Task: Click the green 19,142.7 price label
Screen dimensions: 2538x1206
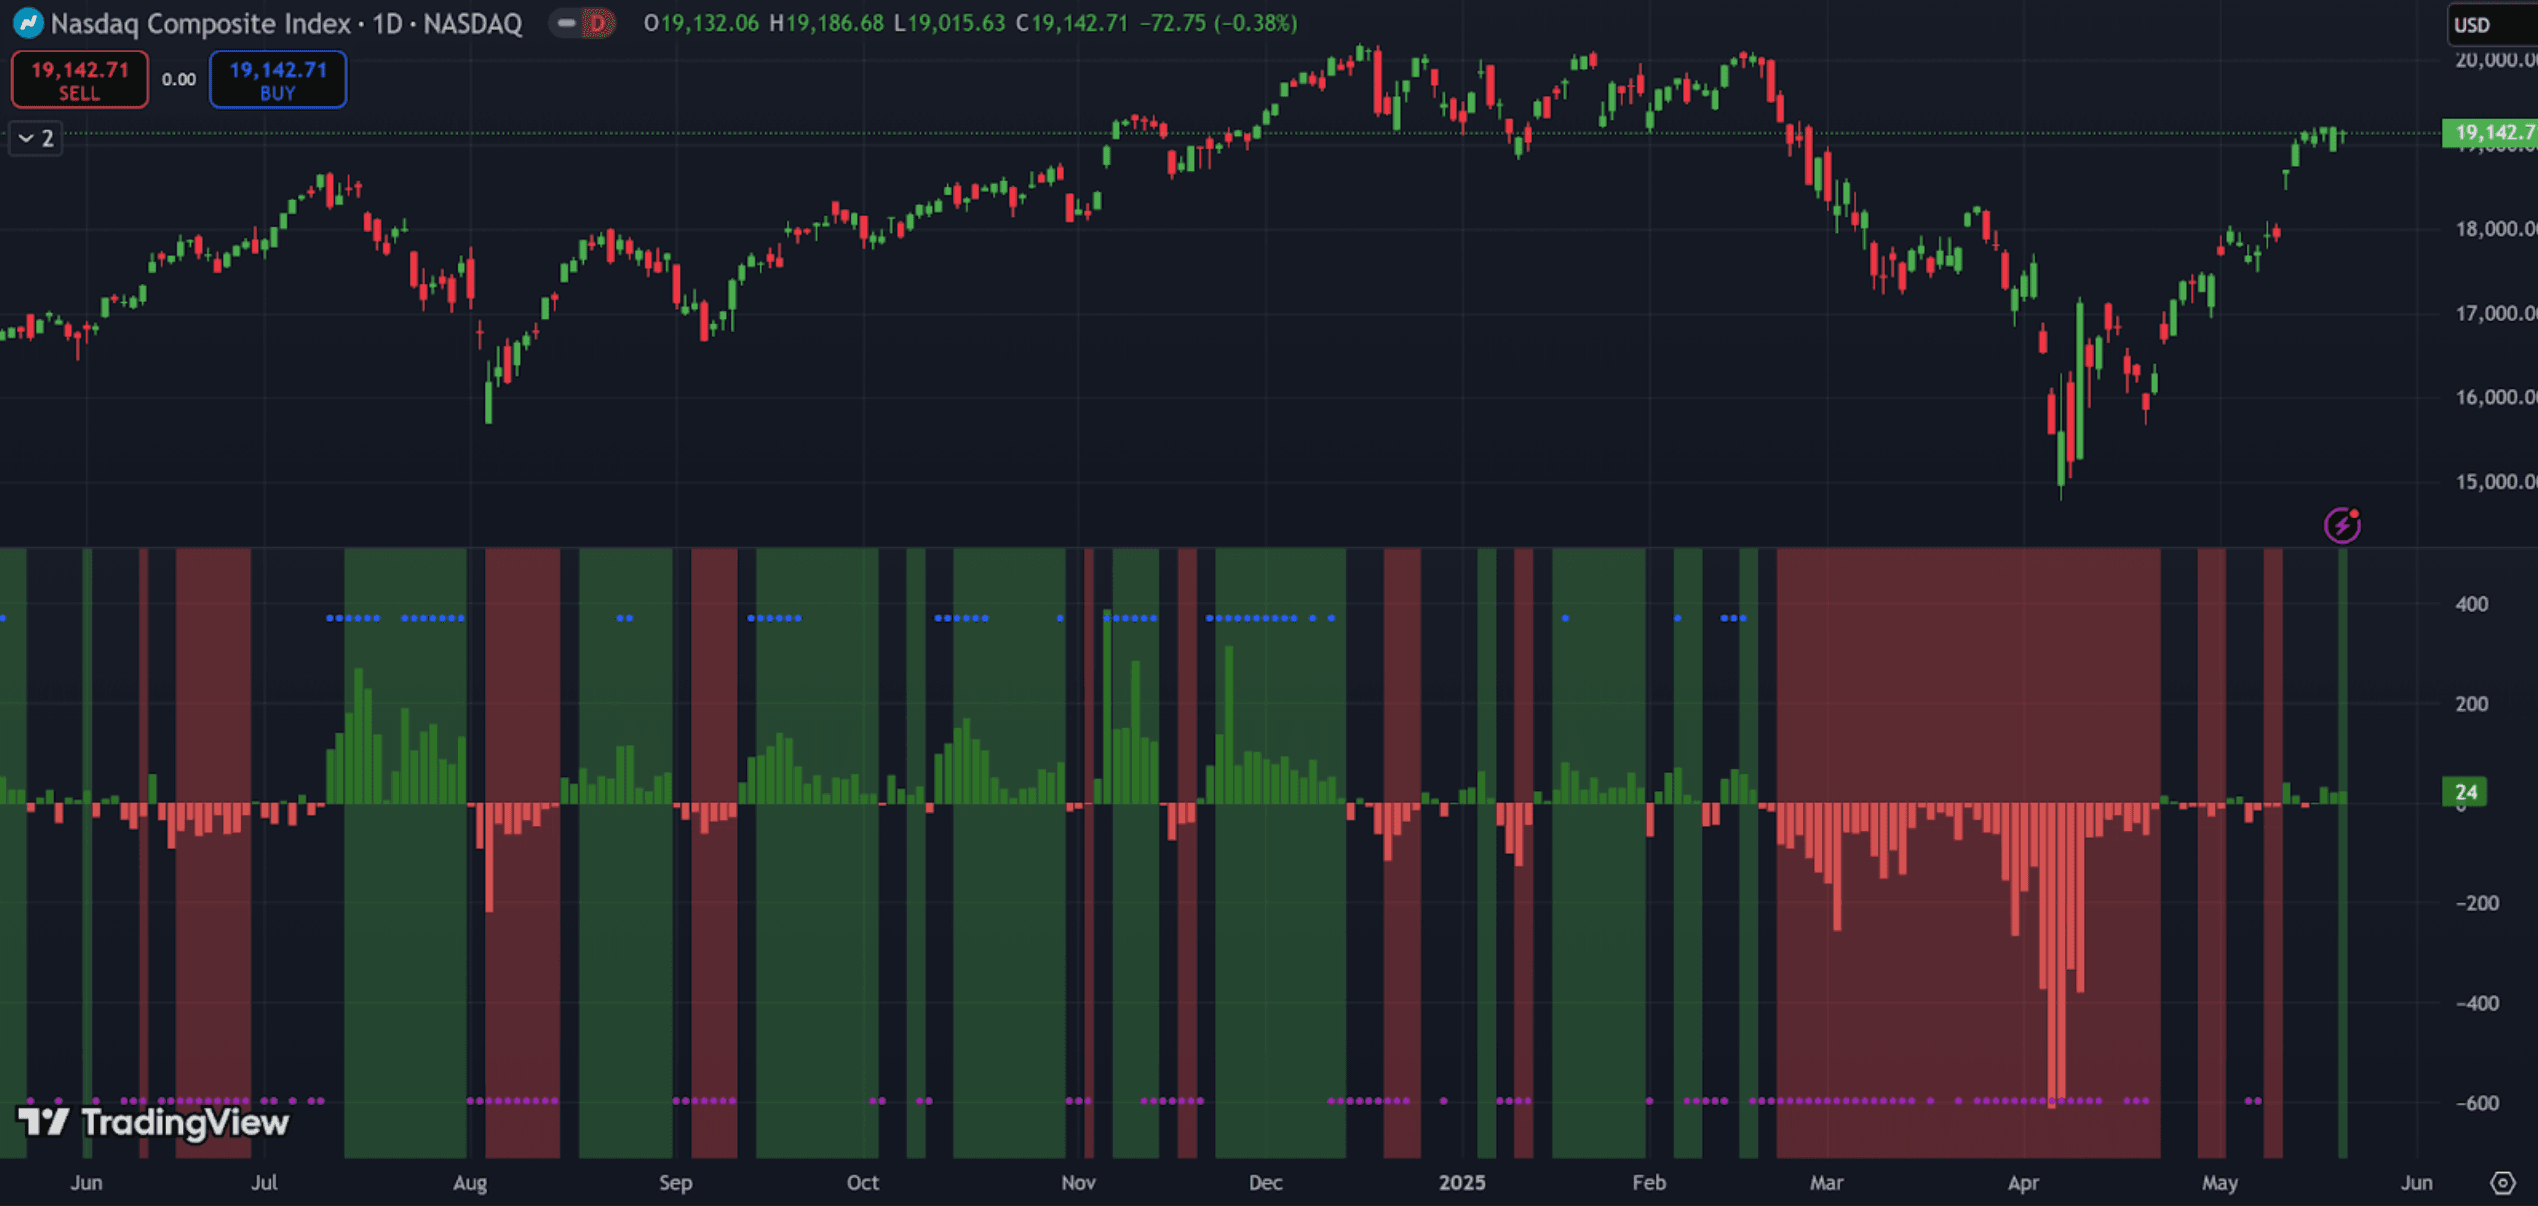Action: coord(2490,132)
